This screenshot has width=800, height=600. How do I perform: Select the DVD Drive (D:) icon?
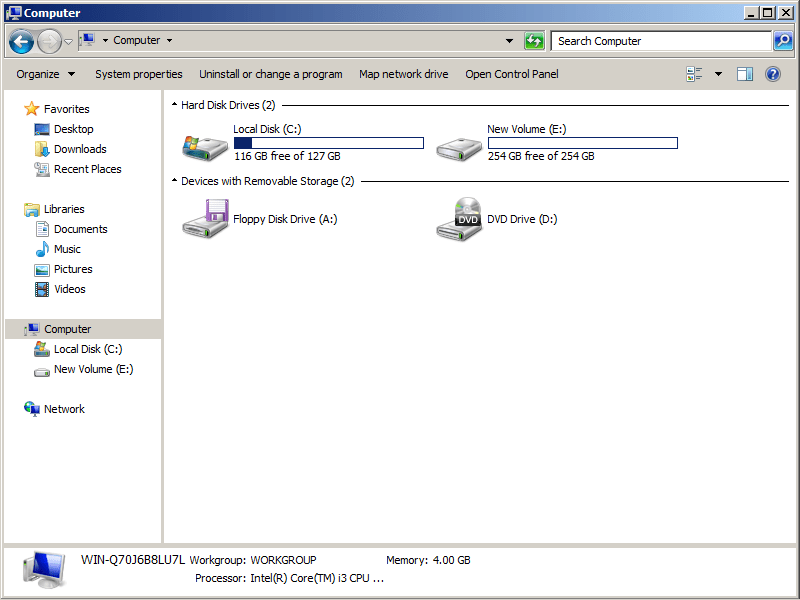459,219
